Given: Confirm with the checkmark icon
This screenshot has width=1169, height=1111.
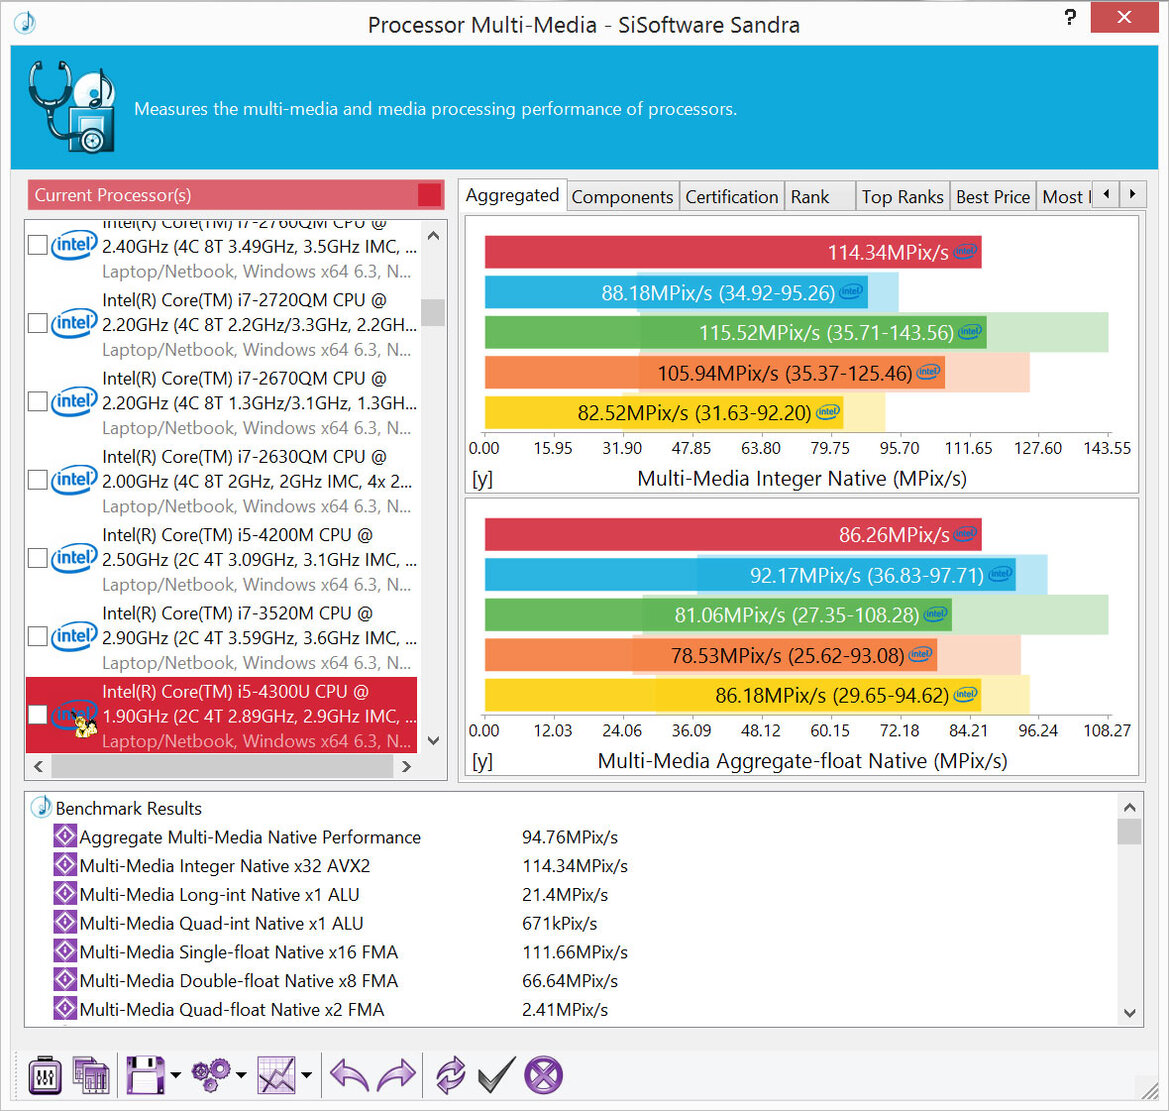Looking at the screenshot, I should tap(496, 1075).
